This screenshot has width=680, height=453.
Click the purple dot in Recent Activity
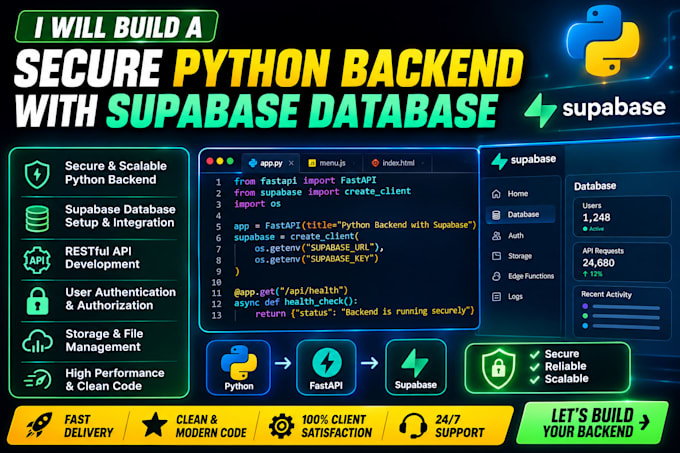pos(585,306)
